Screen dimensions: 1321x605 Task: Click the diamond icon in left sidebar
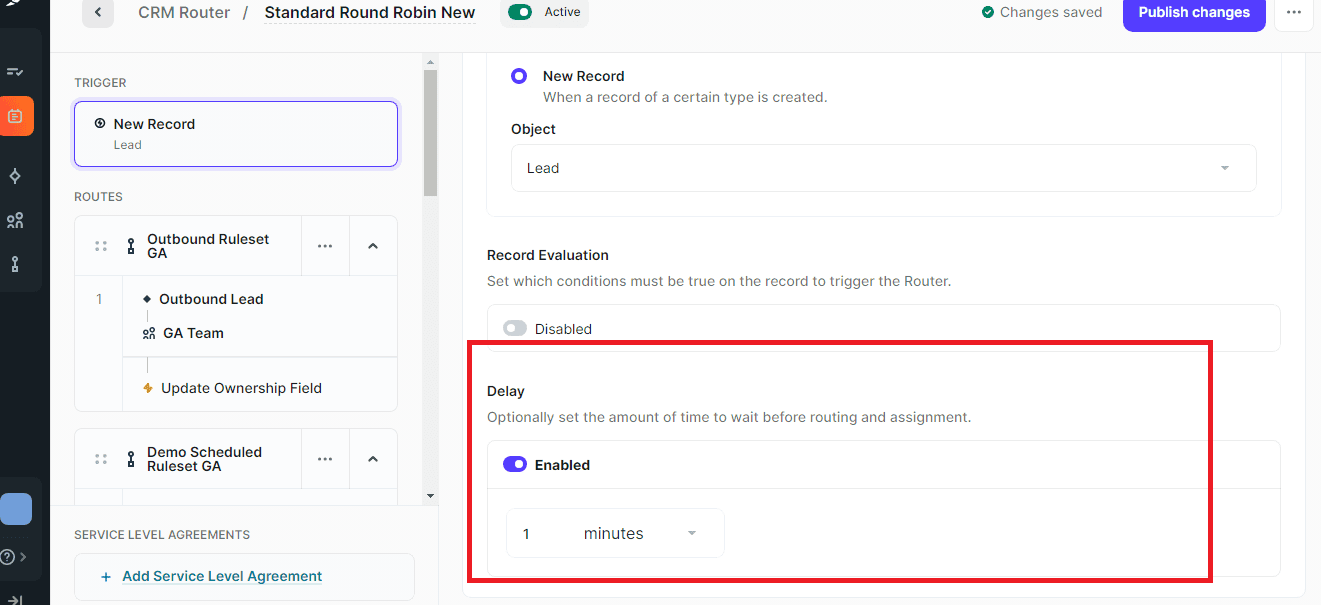(15, 176)
